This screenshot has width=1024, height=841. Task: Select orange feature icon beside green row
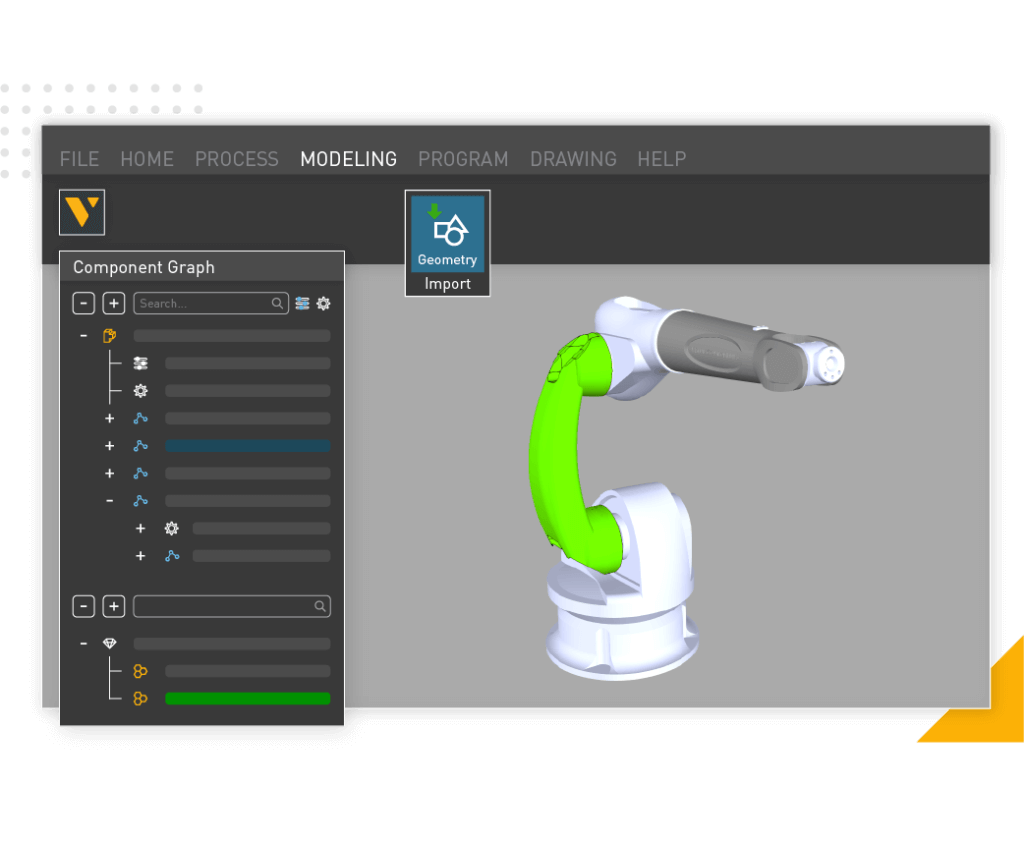click(140, 699)
